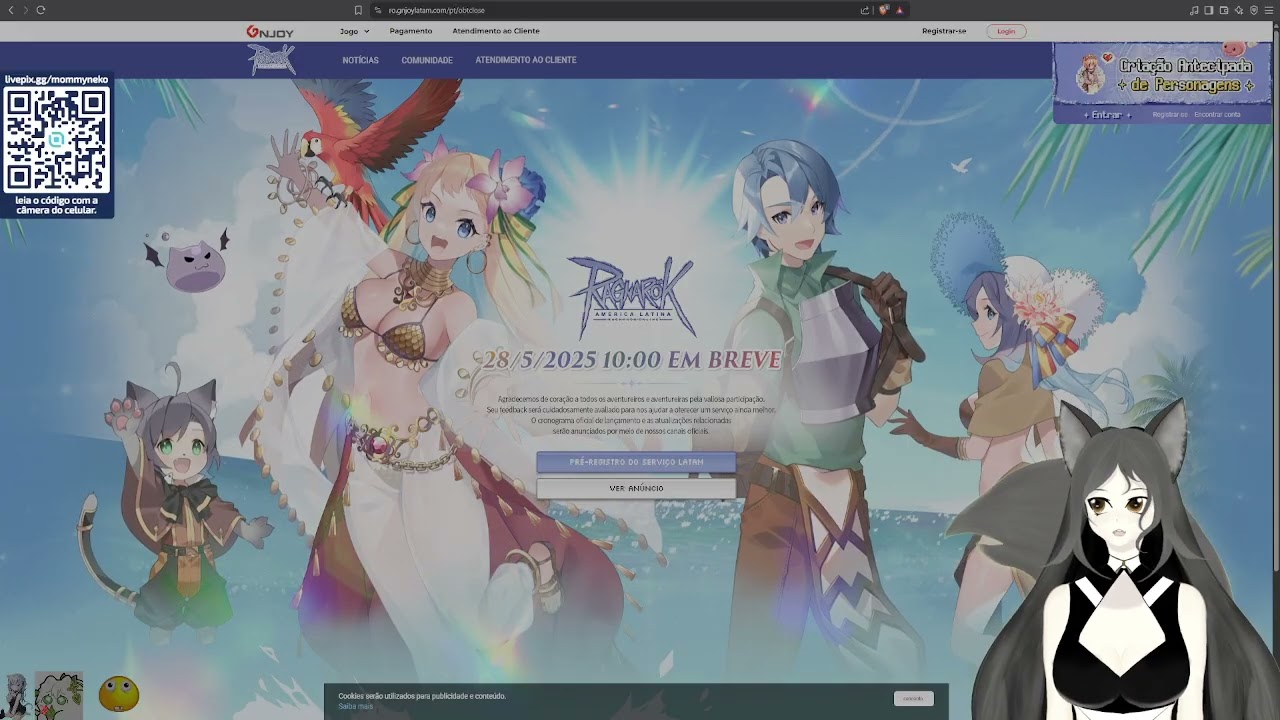Click the GNJOY logo
The image size is (1280, 720).
click(x=270, y=31)
